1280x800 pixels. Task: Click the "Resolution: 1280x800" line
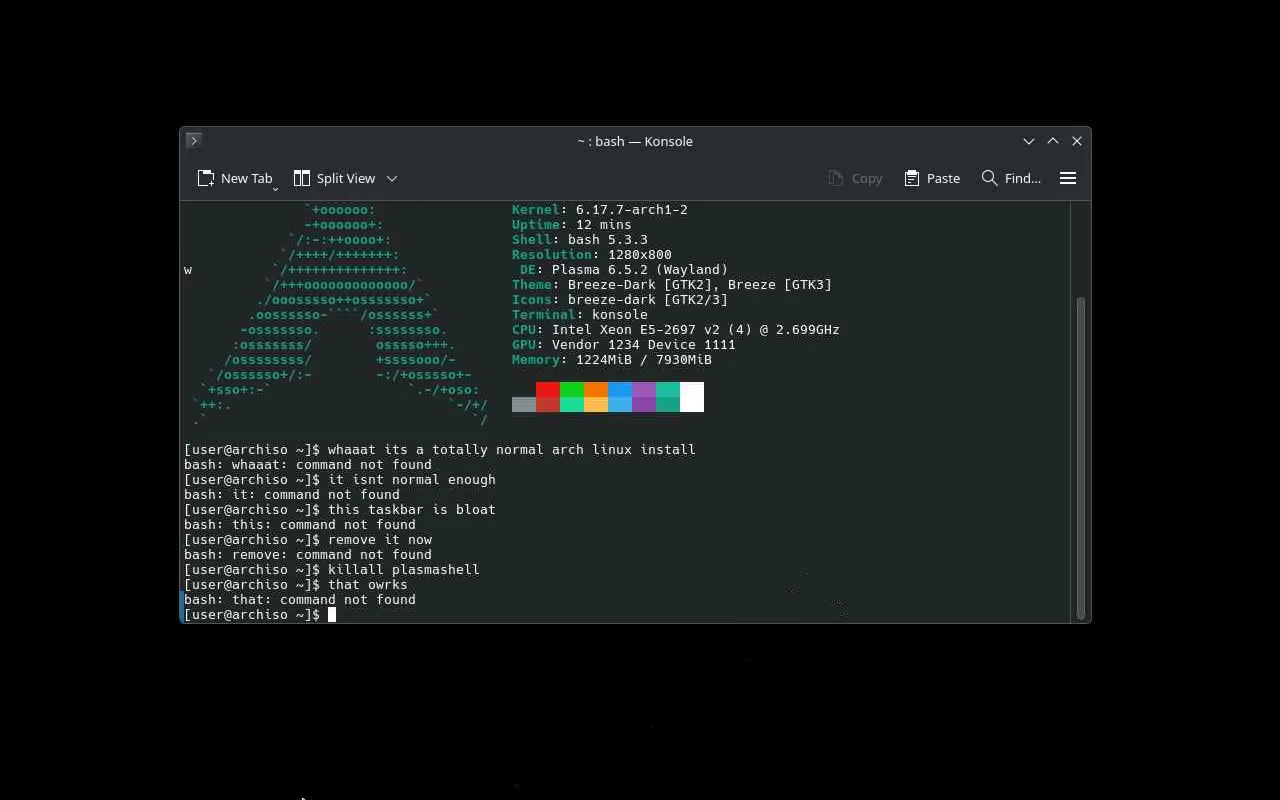(592, 255)
